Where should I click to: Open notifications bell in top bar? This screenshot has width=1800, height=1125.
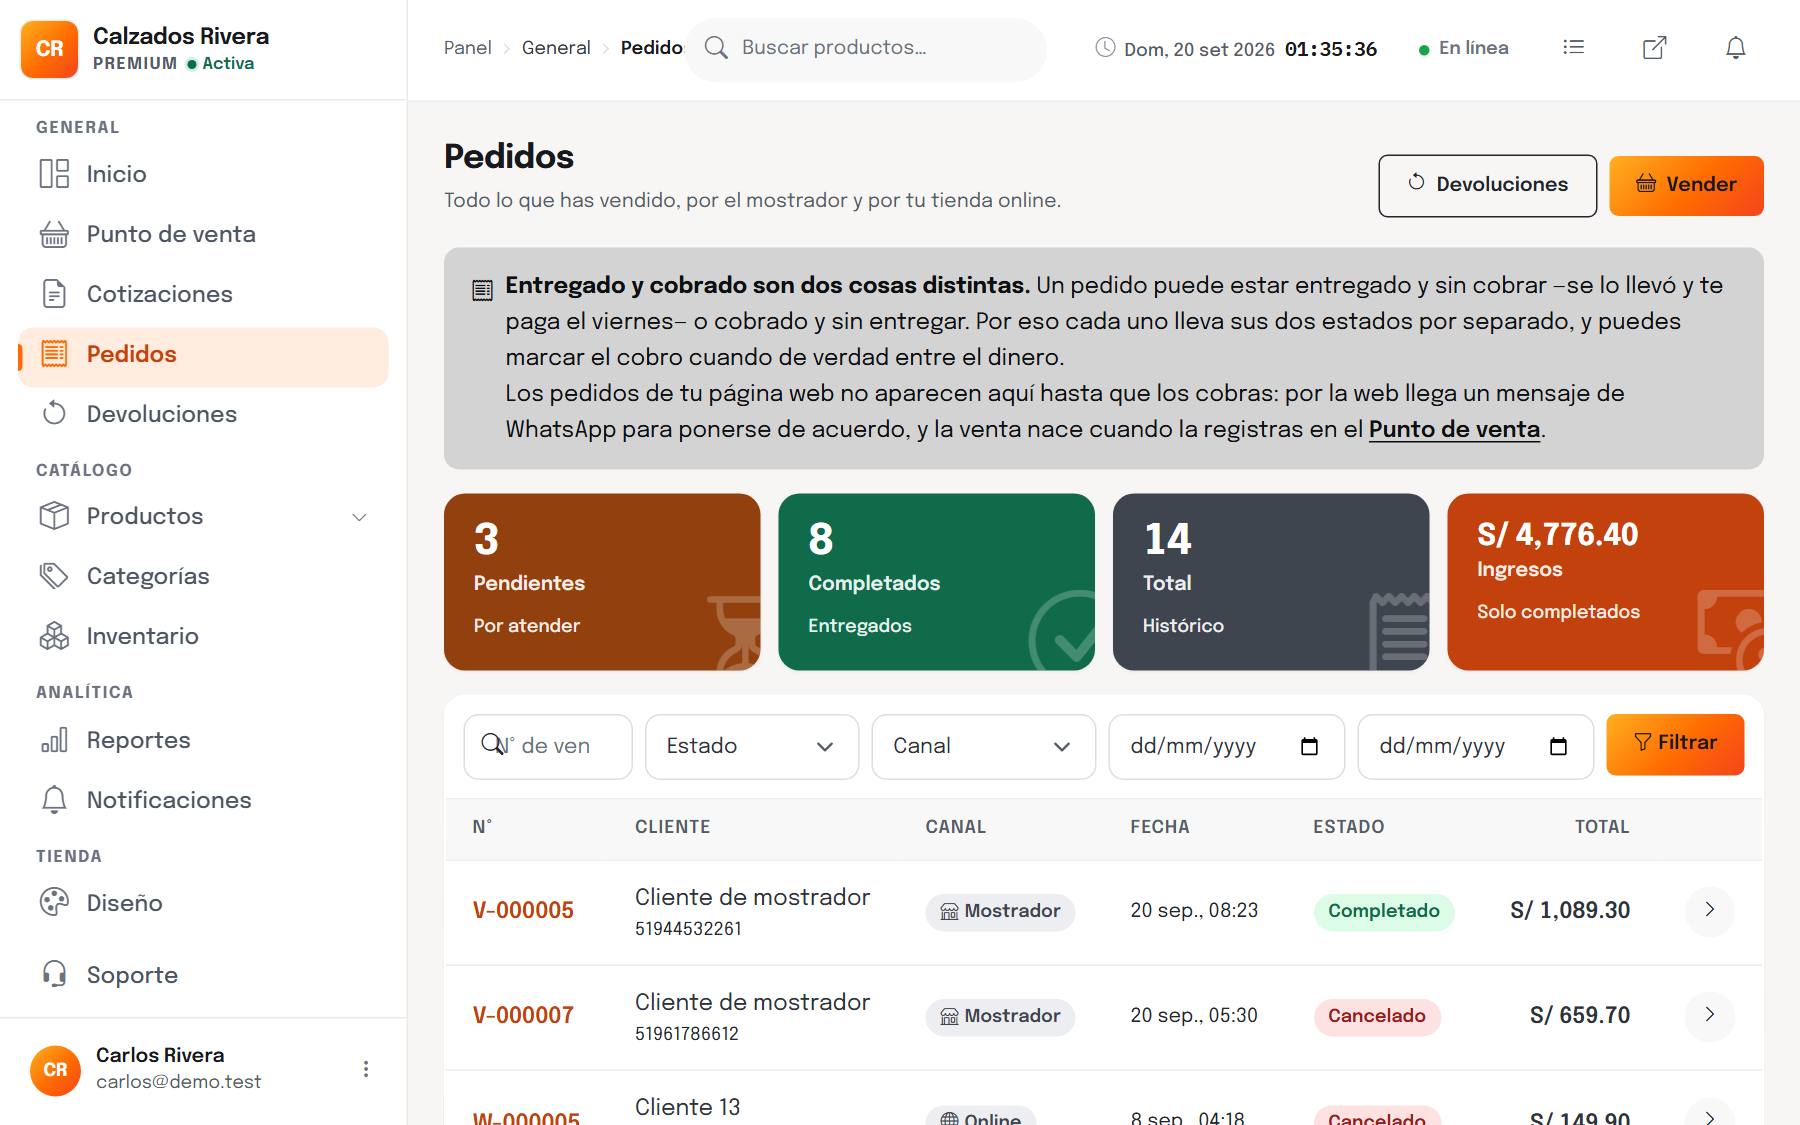pos(1736,47)
